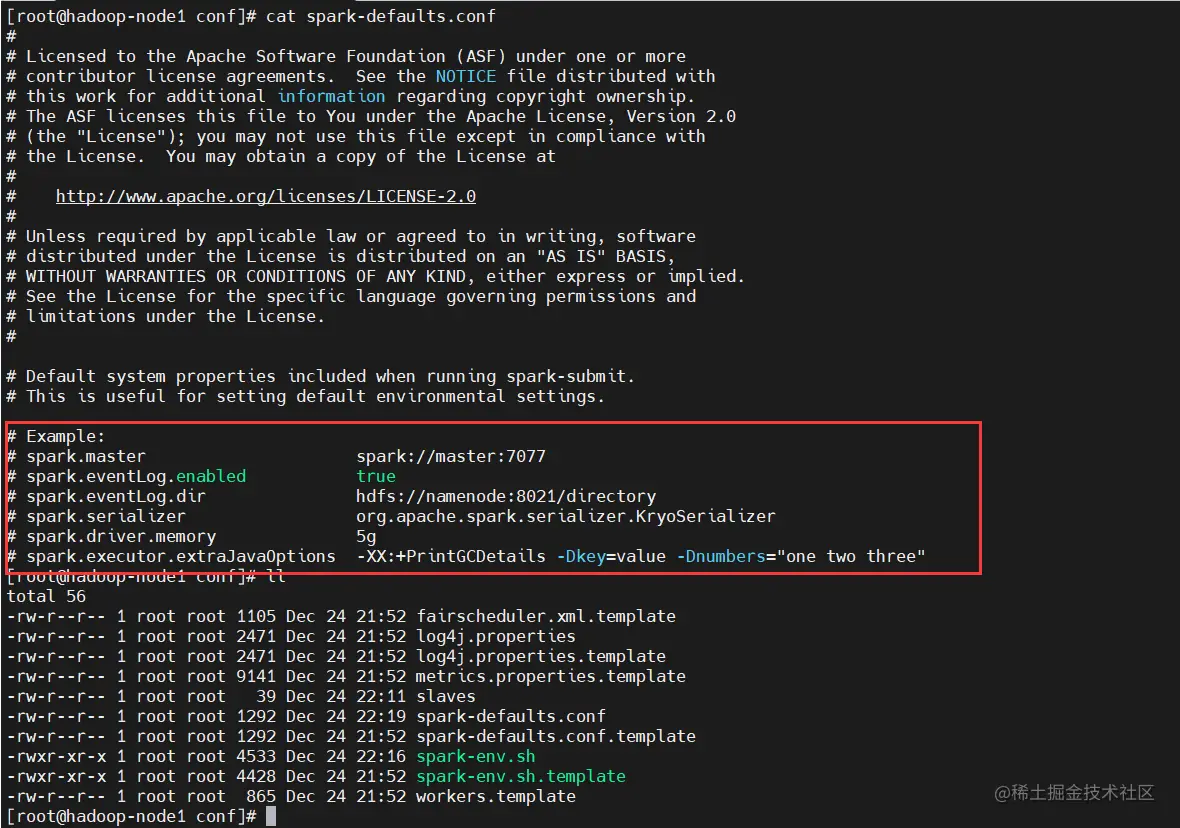The width and height of the screenshot is (1180, 828).
Task: Click 'Default system properties' comment line
Action: (x=321, y=376)
